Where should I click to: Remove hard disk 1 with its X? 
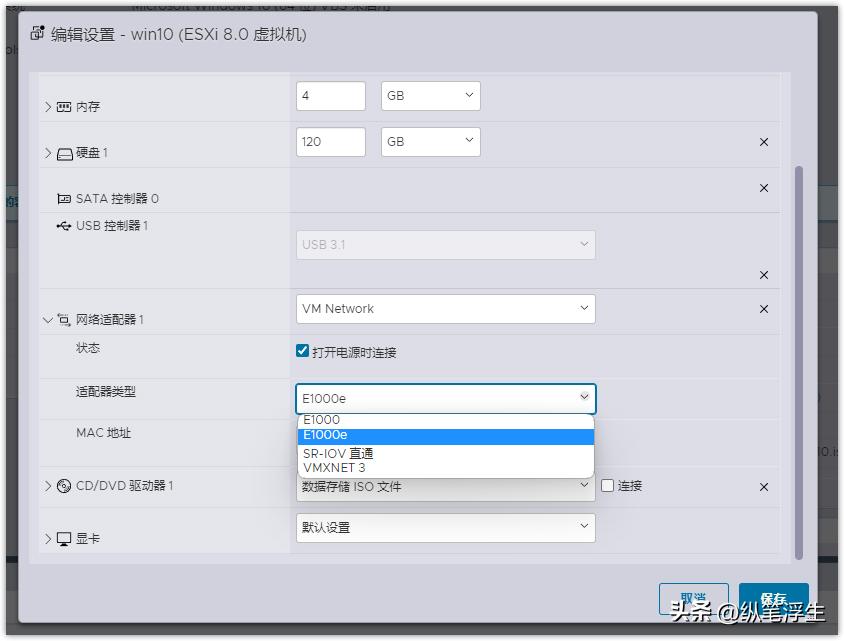click(763, 142)
